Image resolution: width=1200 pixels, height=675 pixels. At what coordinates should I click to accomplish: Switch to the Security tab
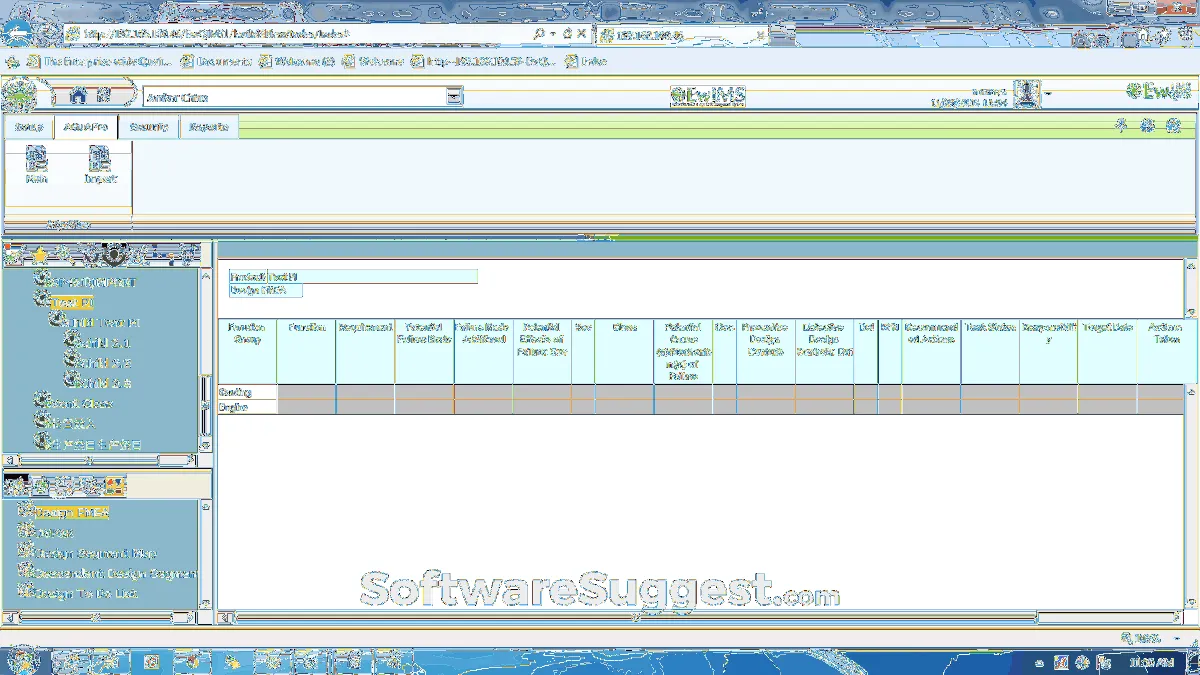(x=149, y=127)
